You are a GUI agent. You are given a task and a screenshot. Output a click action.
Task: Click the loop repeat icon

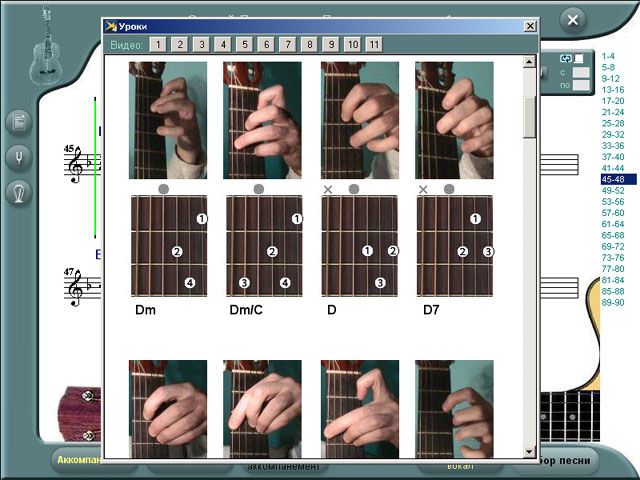coord(566,58)
